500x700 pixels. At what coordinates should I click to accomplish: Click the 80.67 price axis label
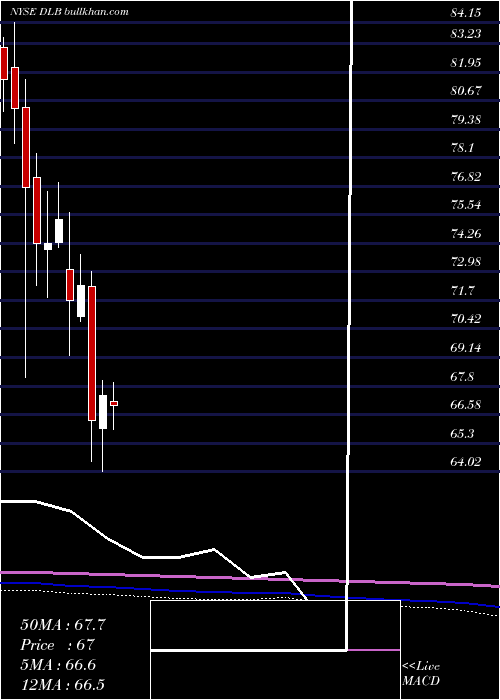pos(466,91)
